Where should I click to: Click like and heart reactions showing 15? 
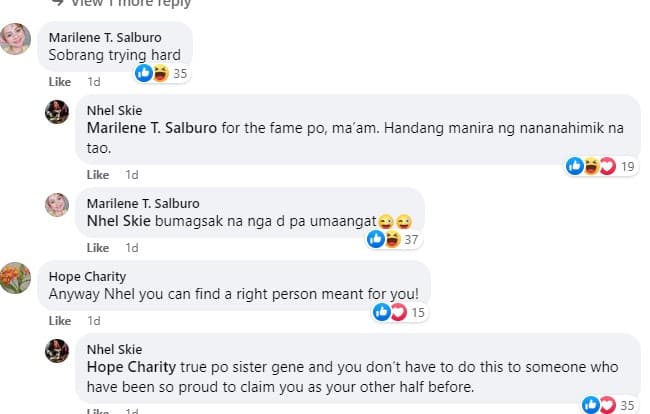tap(400, 312)
